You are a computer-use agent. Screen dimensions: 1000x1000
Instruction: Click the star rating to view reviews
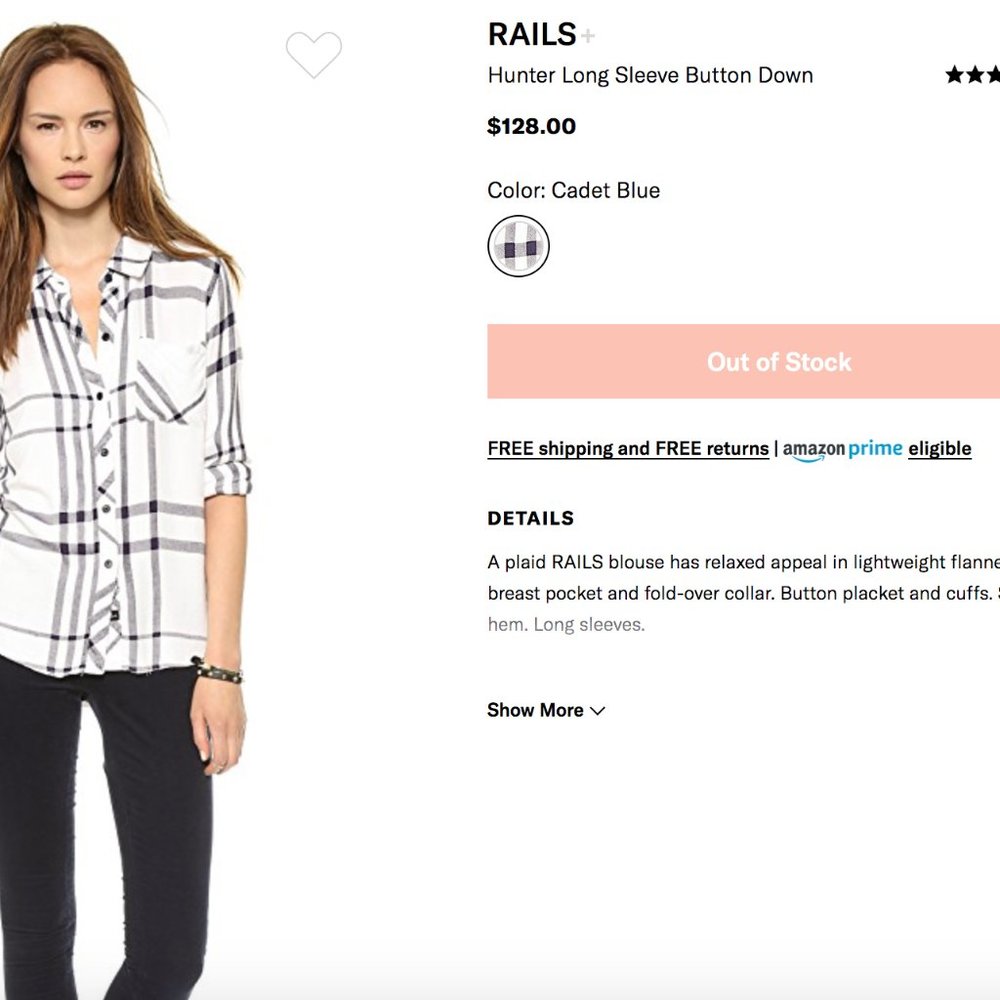pos(975,73)
